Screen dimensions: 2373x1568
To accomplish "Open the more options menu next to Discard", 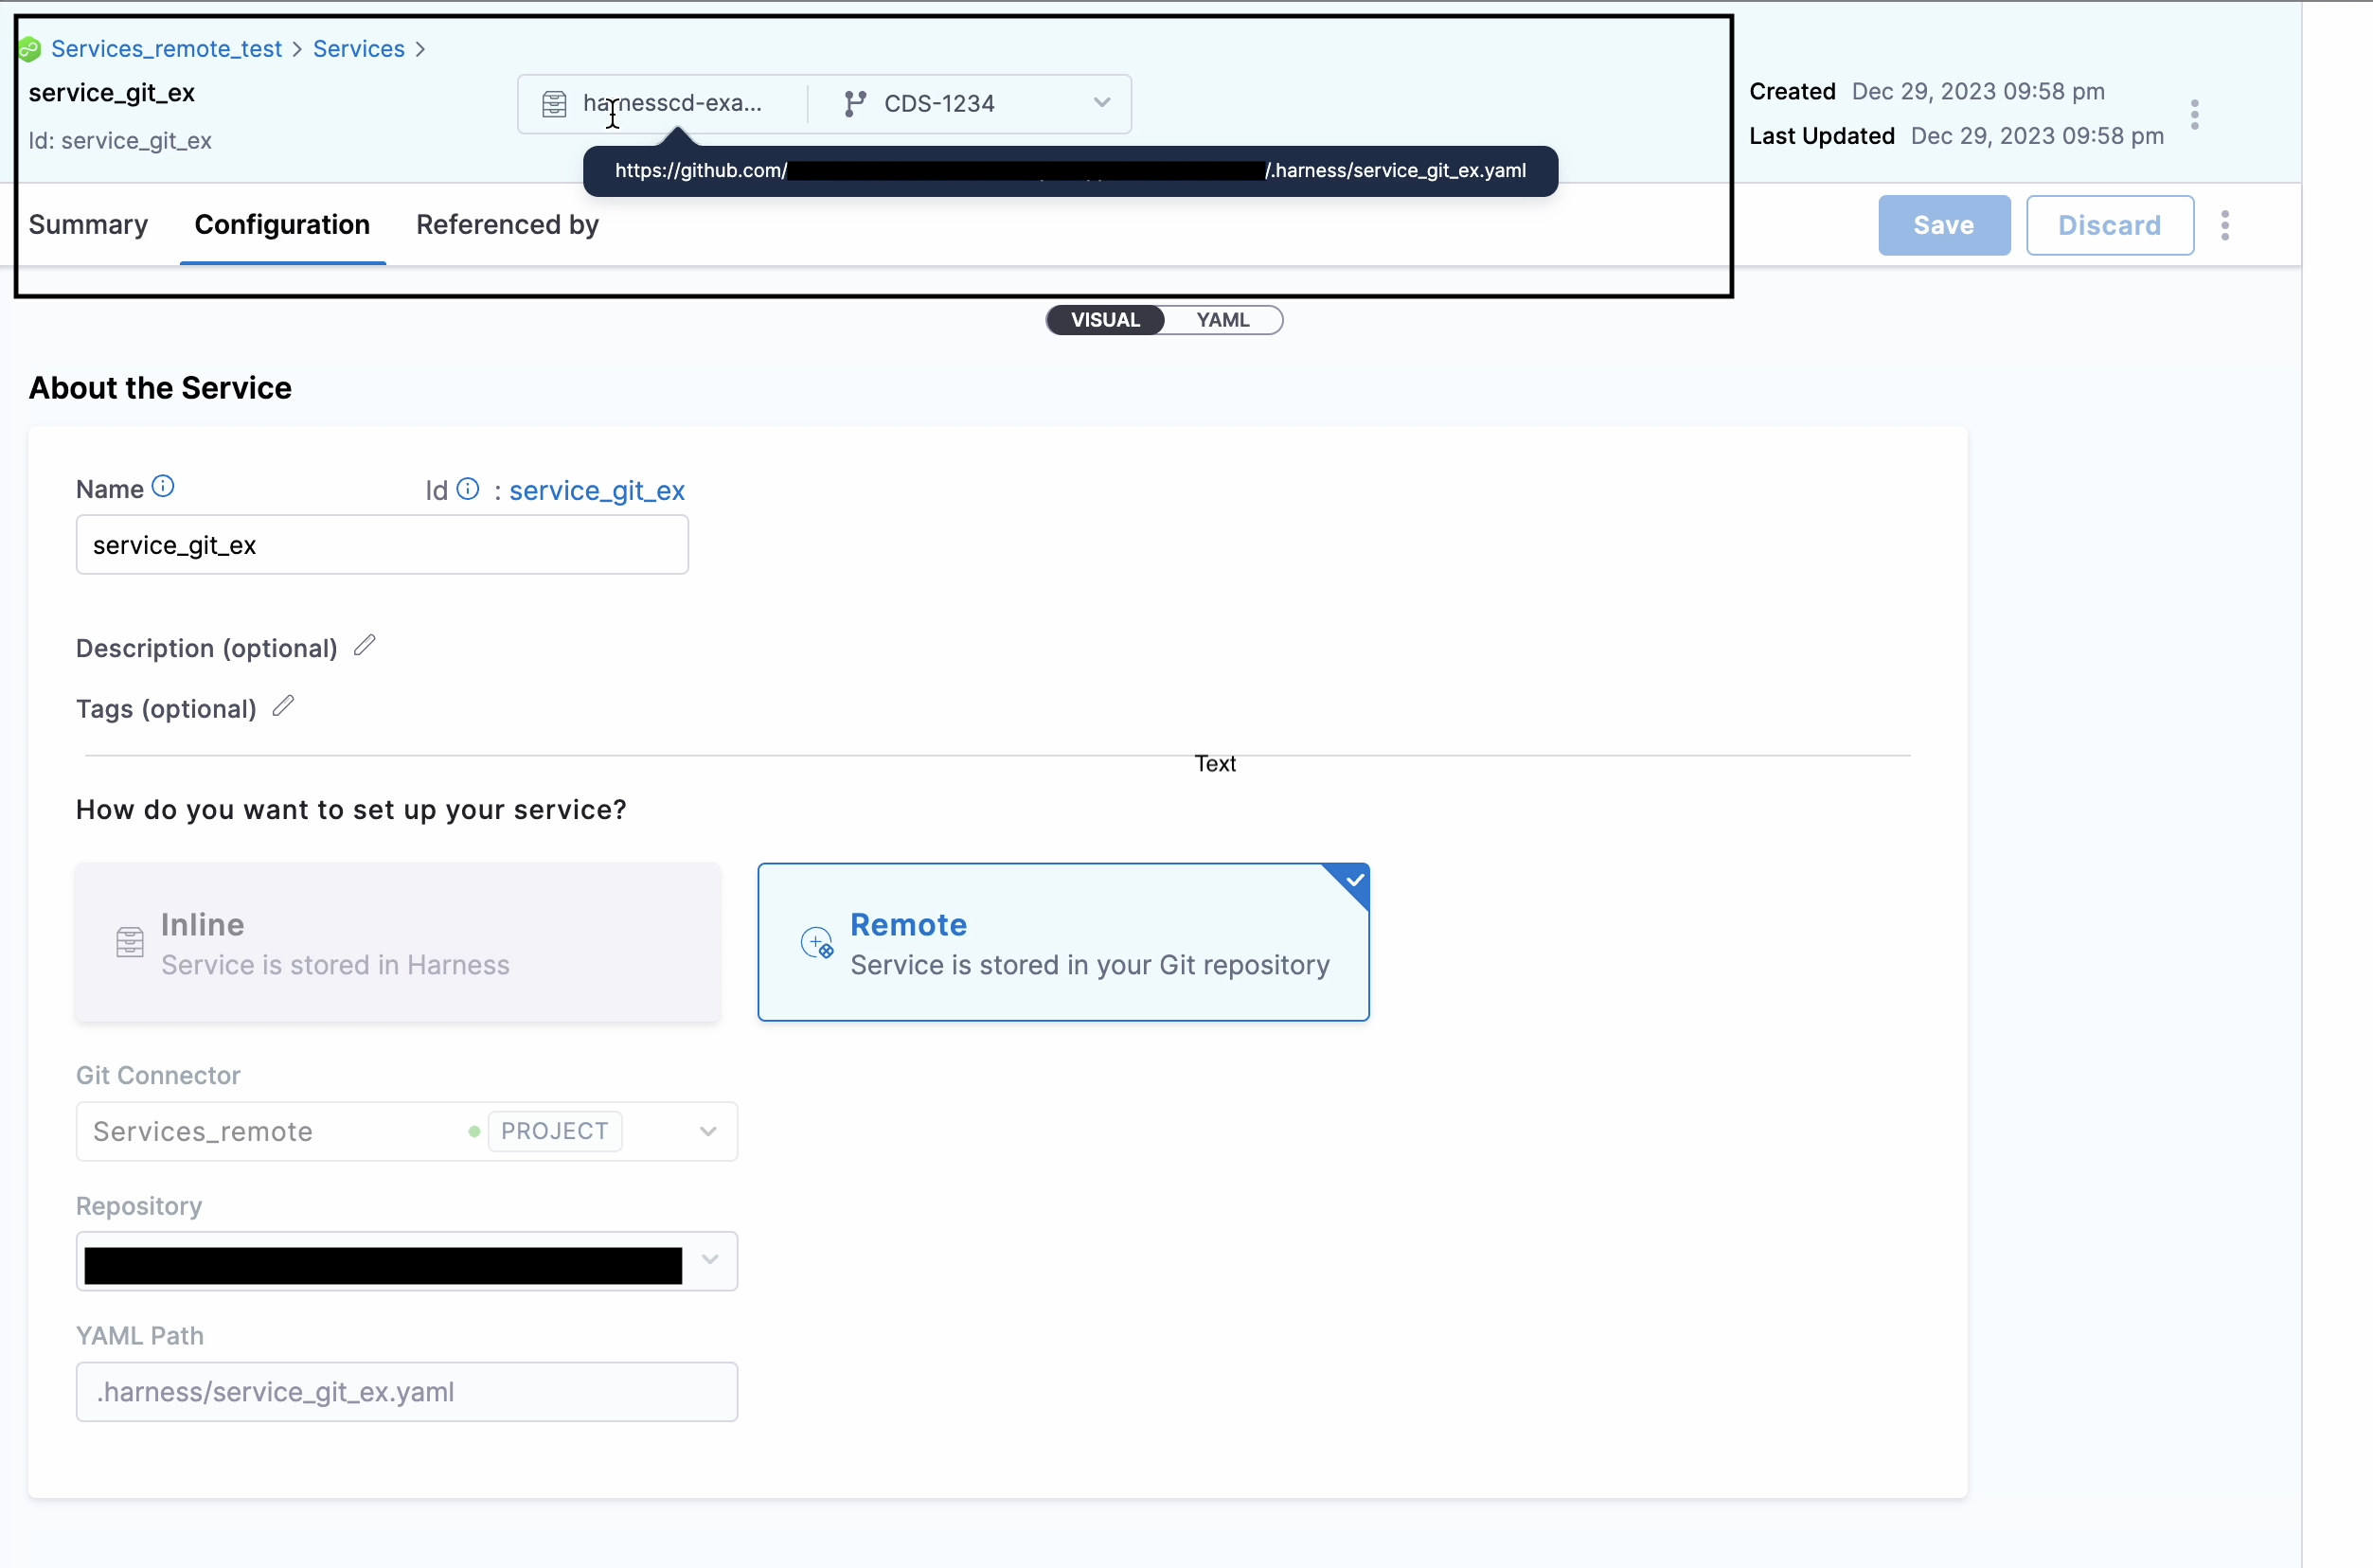I will [x=2224, y=226].
